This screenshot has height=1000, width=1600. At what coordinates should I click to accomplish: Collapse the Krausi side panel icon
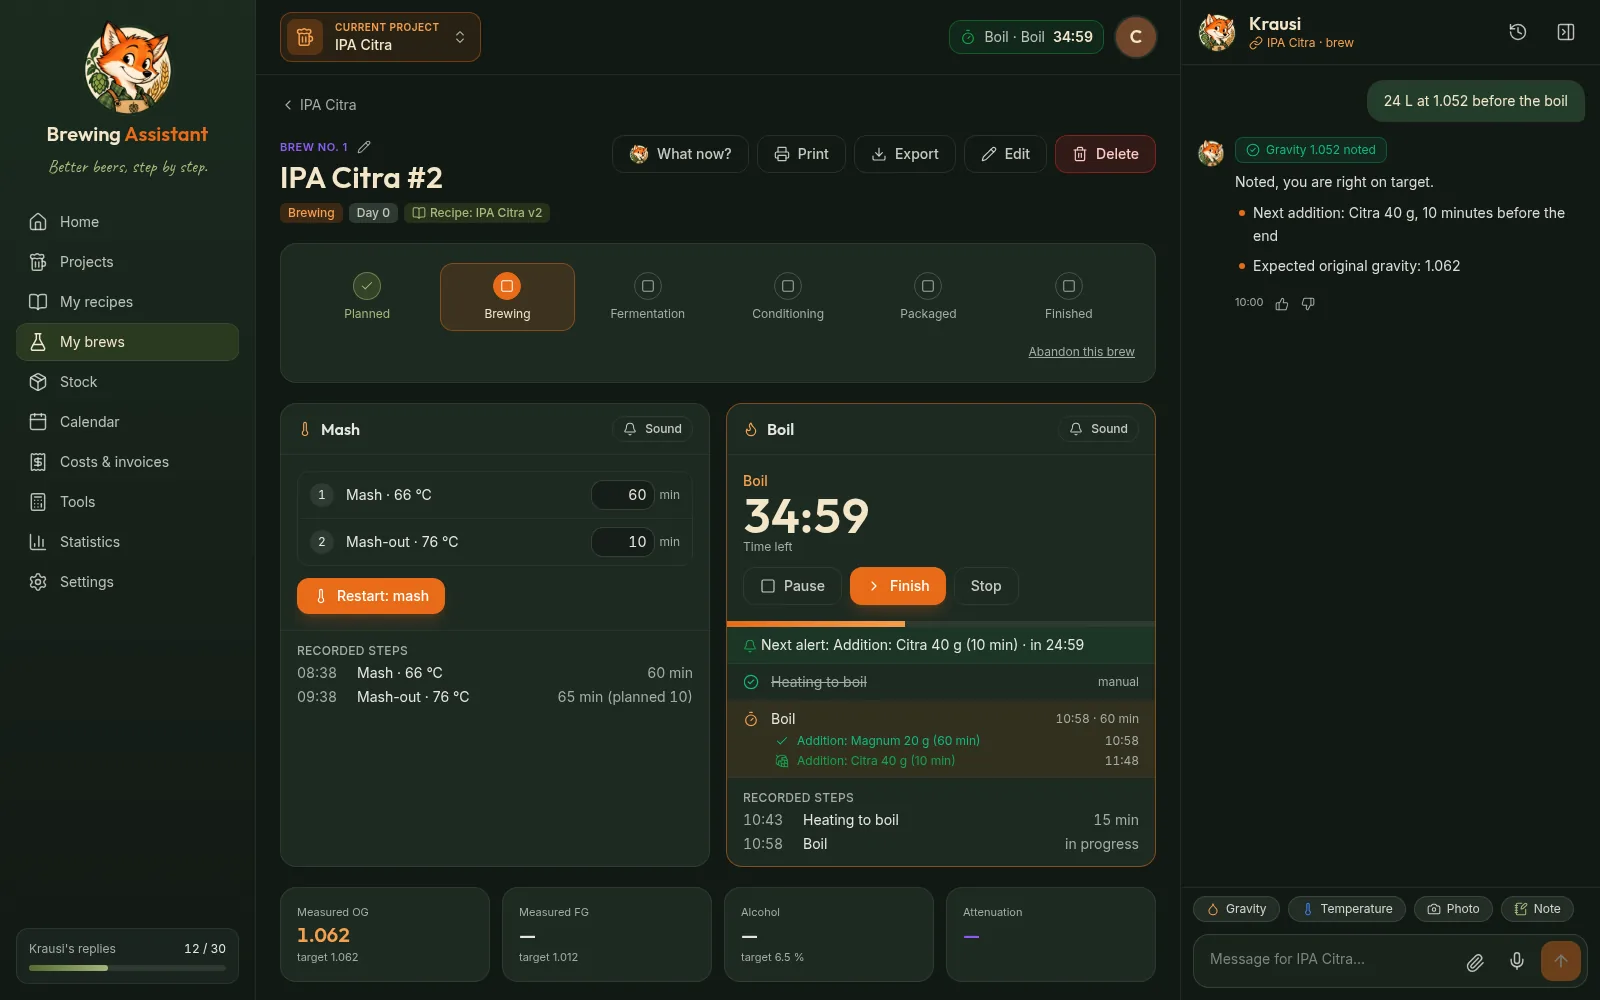point(1566,32)
